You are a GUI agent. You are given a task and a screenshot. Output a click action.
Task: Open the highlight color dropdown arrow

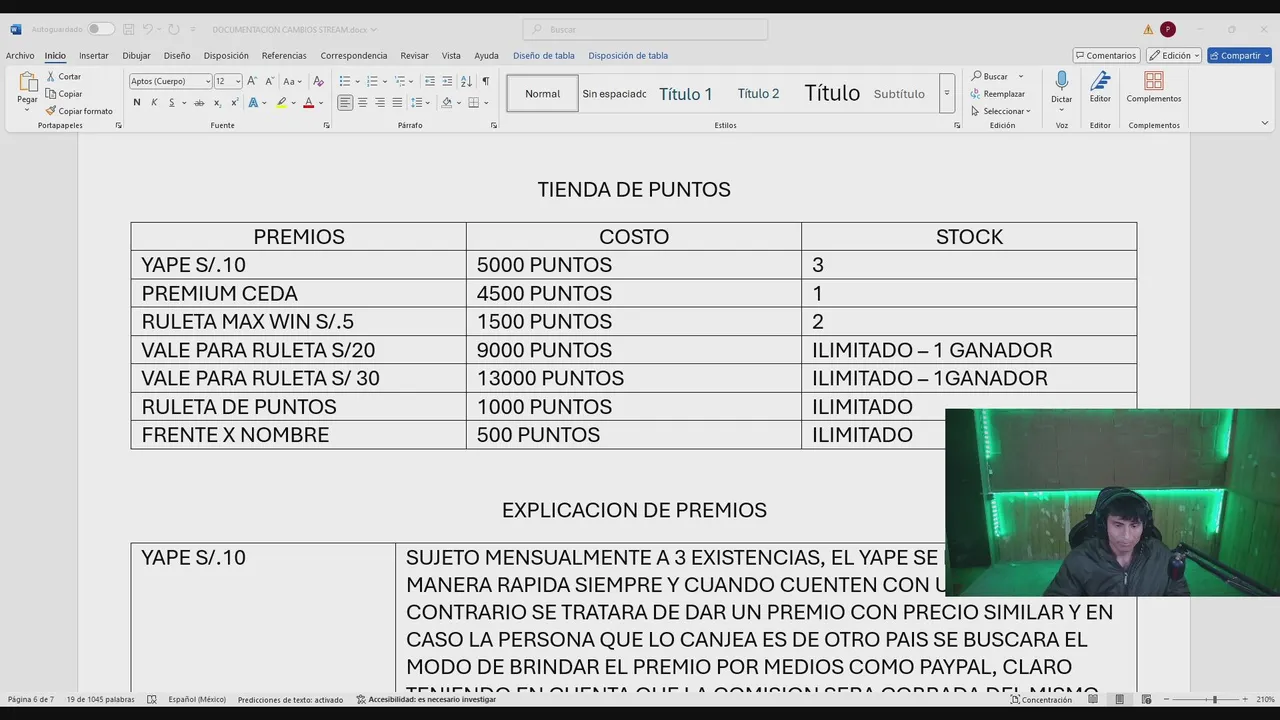[x=293, y=102]
